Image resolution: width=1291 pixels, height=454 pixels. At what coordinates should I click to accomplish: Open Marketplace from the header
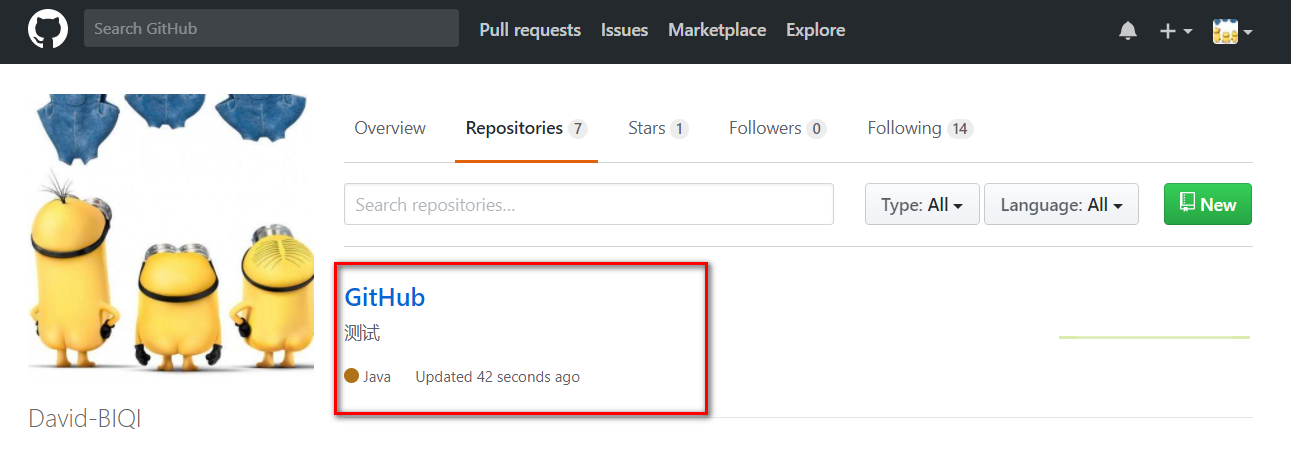click(717, 30)
